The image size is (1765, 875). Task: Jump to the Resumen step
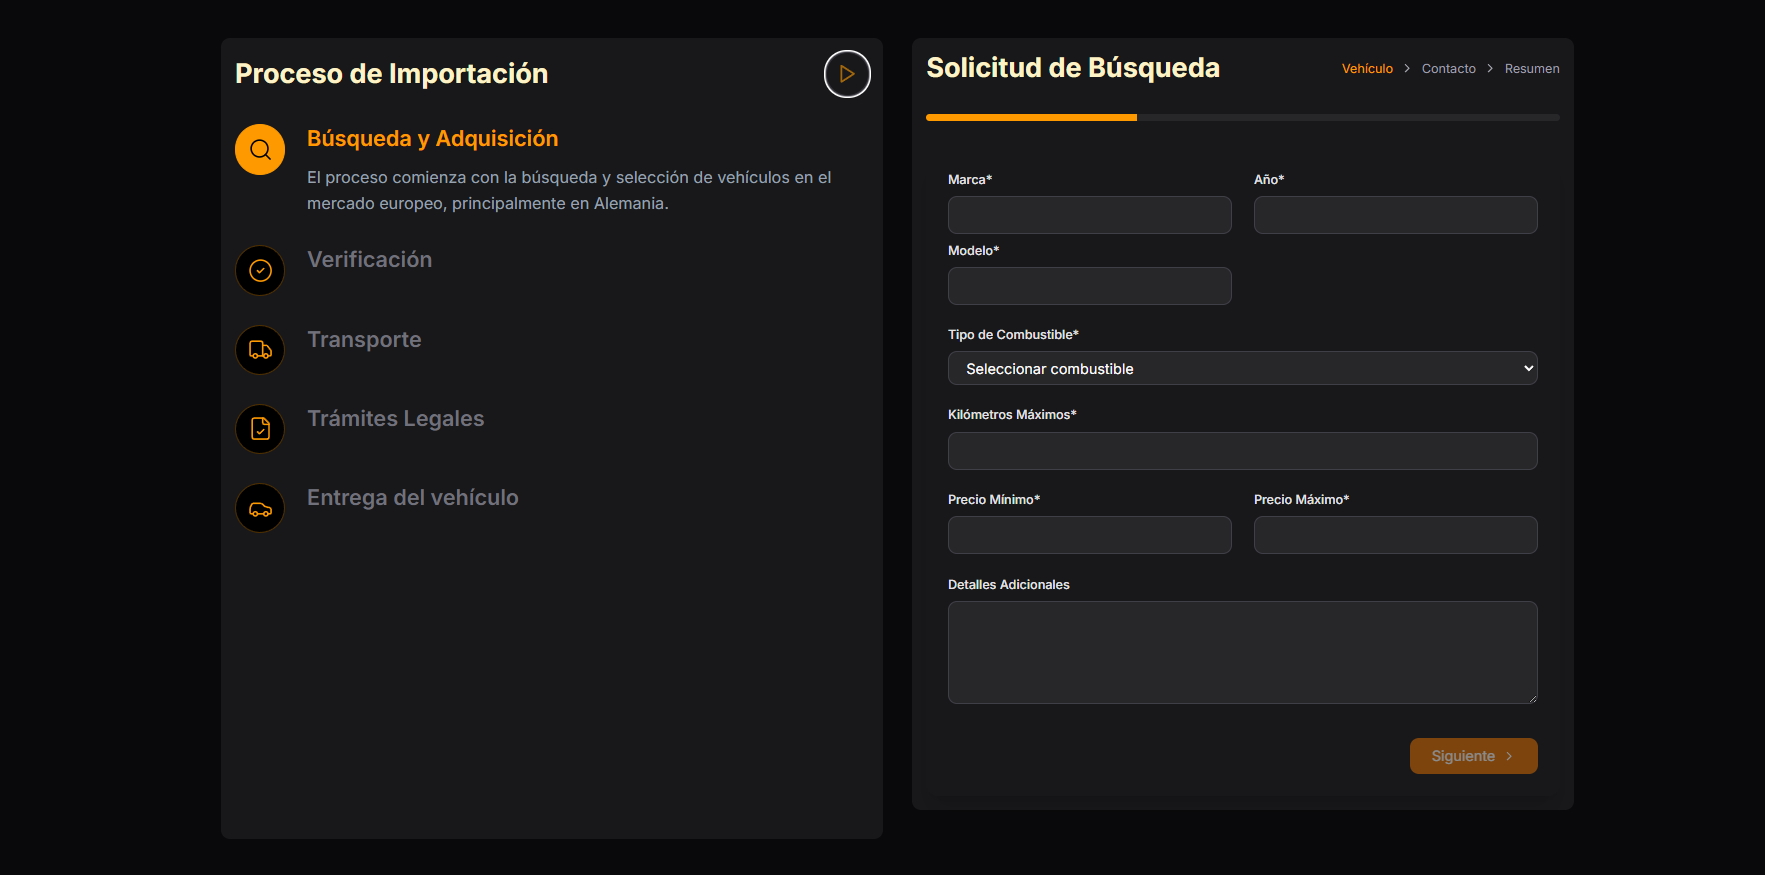pyautogui.click(x=1531, y=69)
